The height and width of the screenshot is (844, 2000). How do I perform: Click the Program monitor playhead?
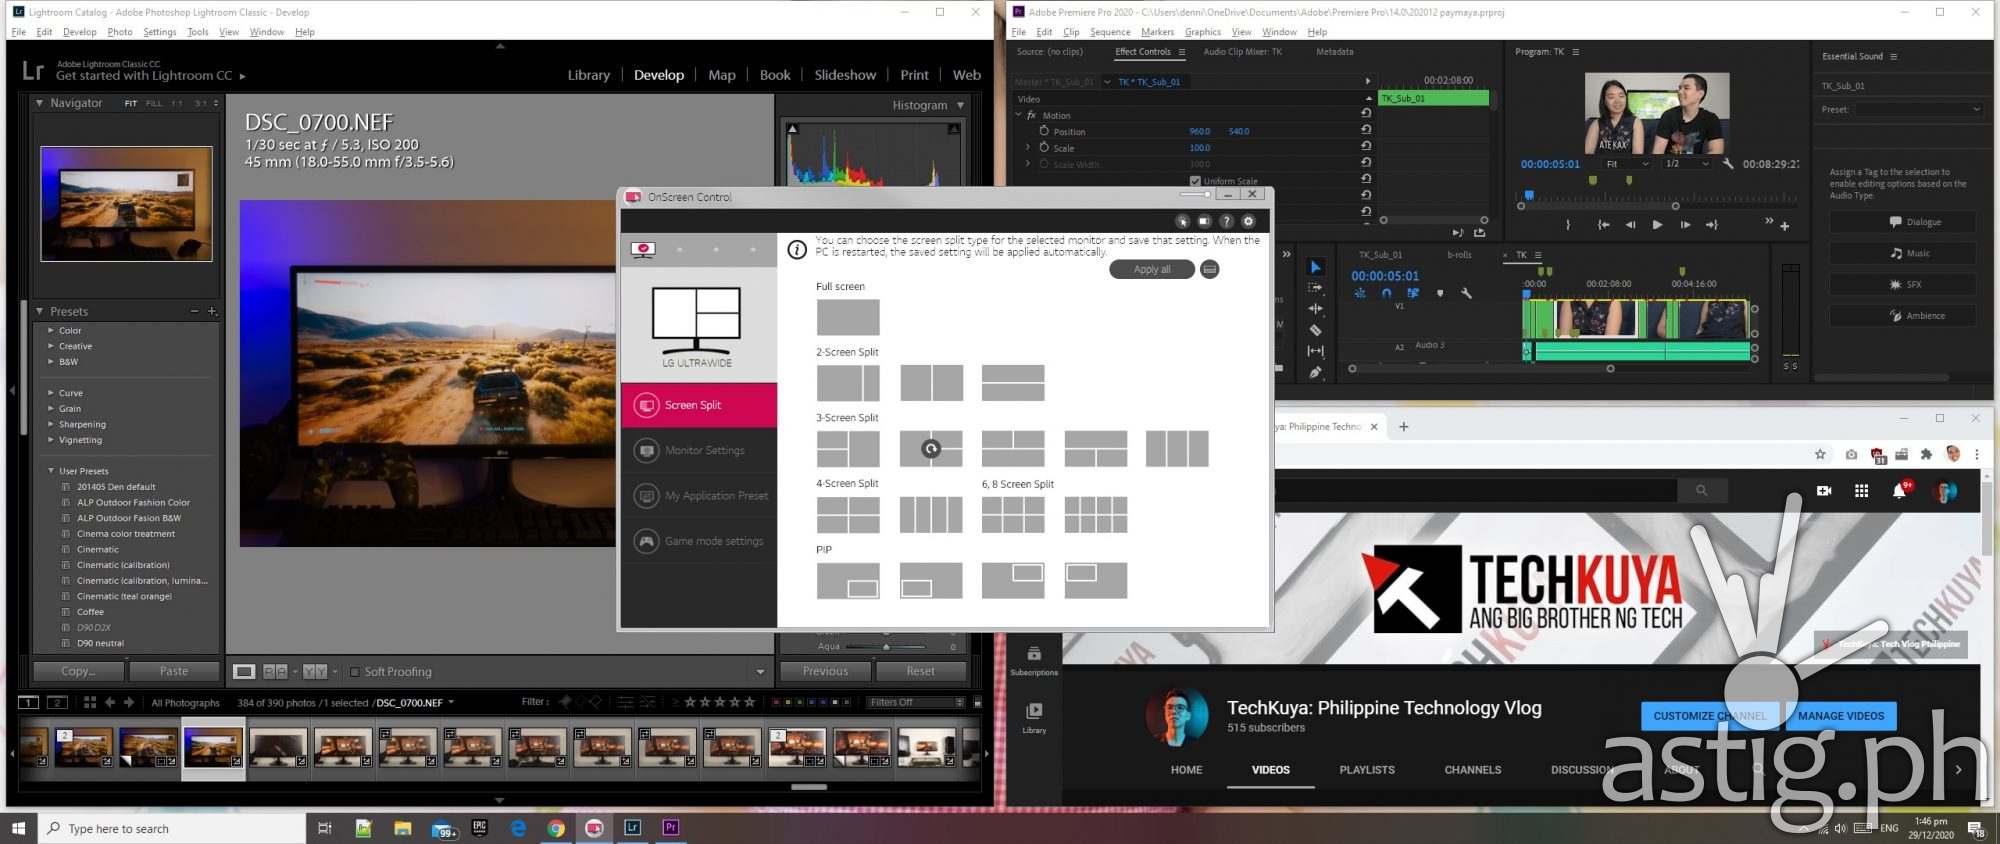1528,196
